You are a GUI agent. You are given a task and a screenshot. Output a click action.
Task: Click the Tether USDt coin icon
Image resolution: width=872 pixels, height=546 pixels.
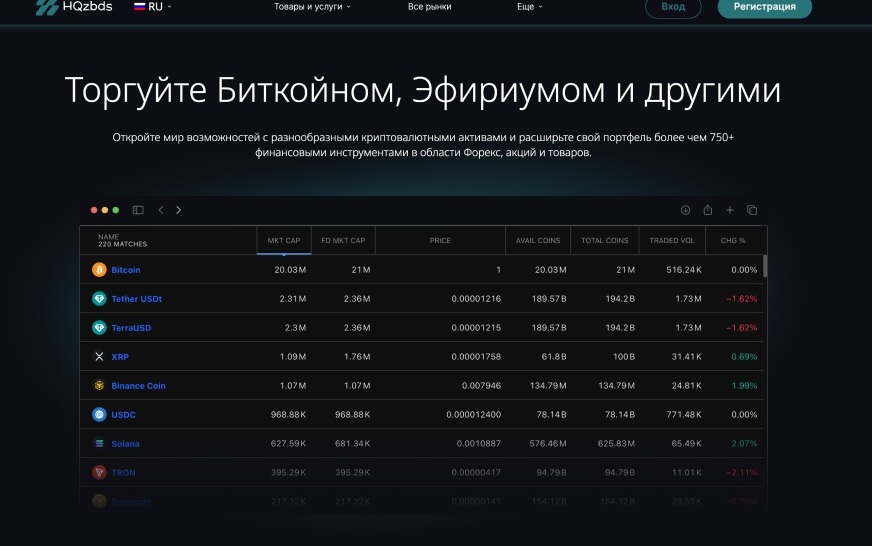[x=99, y=299]
